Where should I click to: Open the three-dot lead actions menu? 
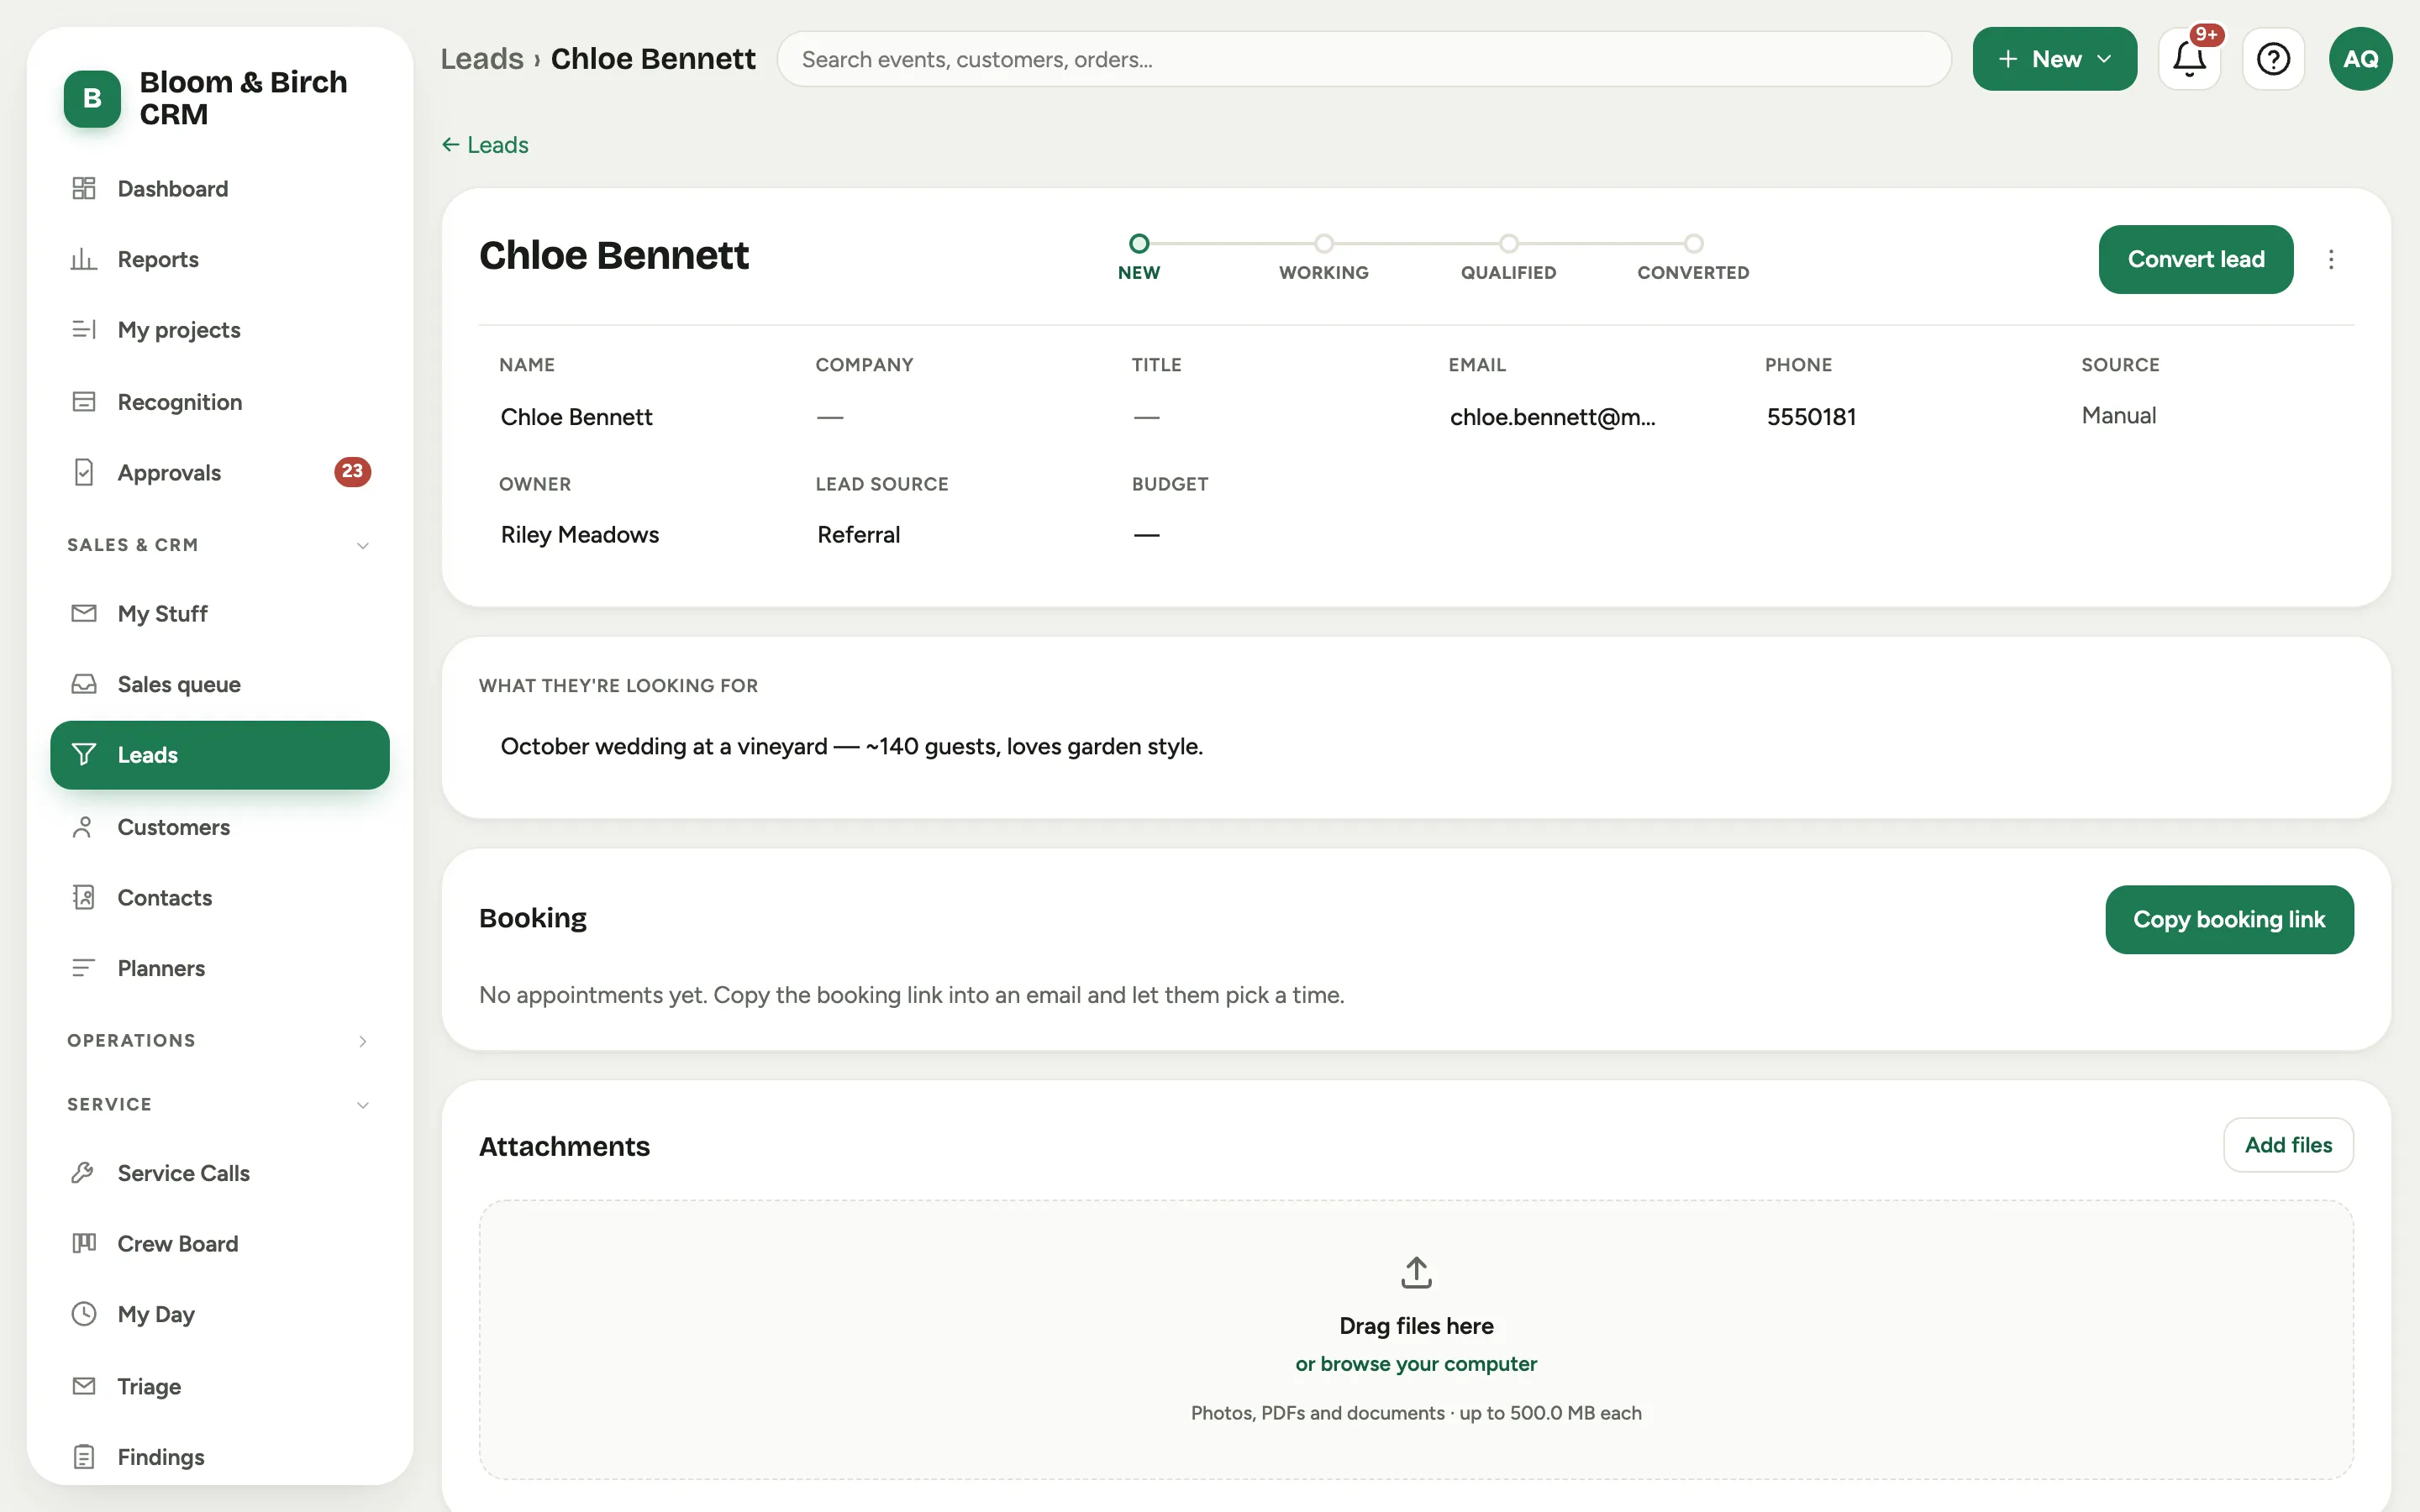2331,259
